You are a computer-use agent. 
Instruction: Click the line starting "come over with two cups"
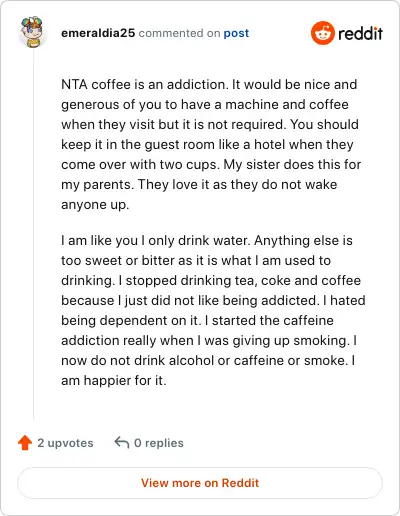(211, 164)
